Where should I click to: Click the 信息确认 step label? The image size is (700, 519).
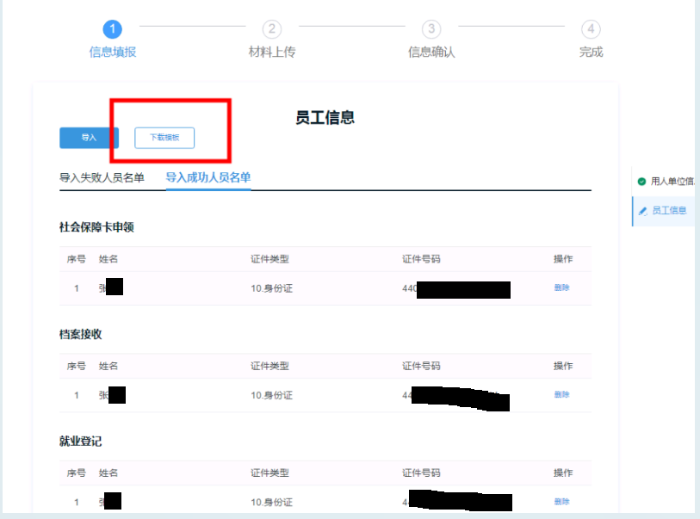pyautogui.click(x=431, y=52)
